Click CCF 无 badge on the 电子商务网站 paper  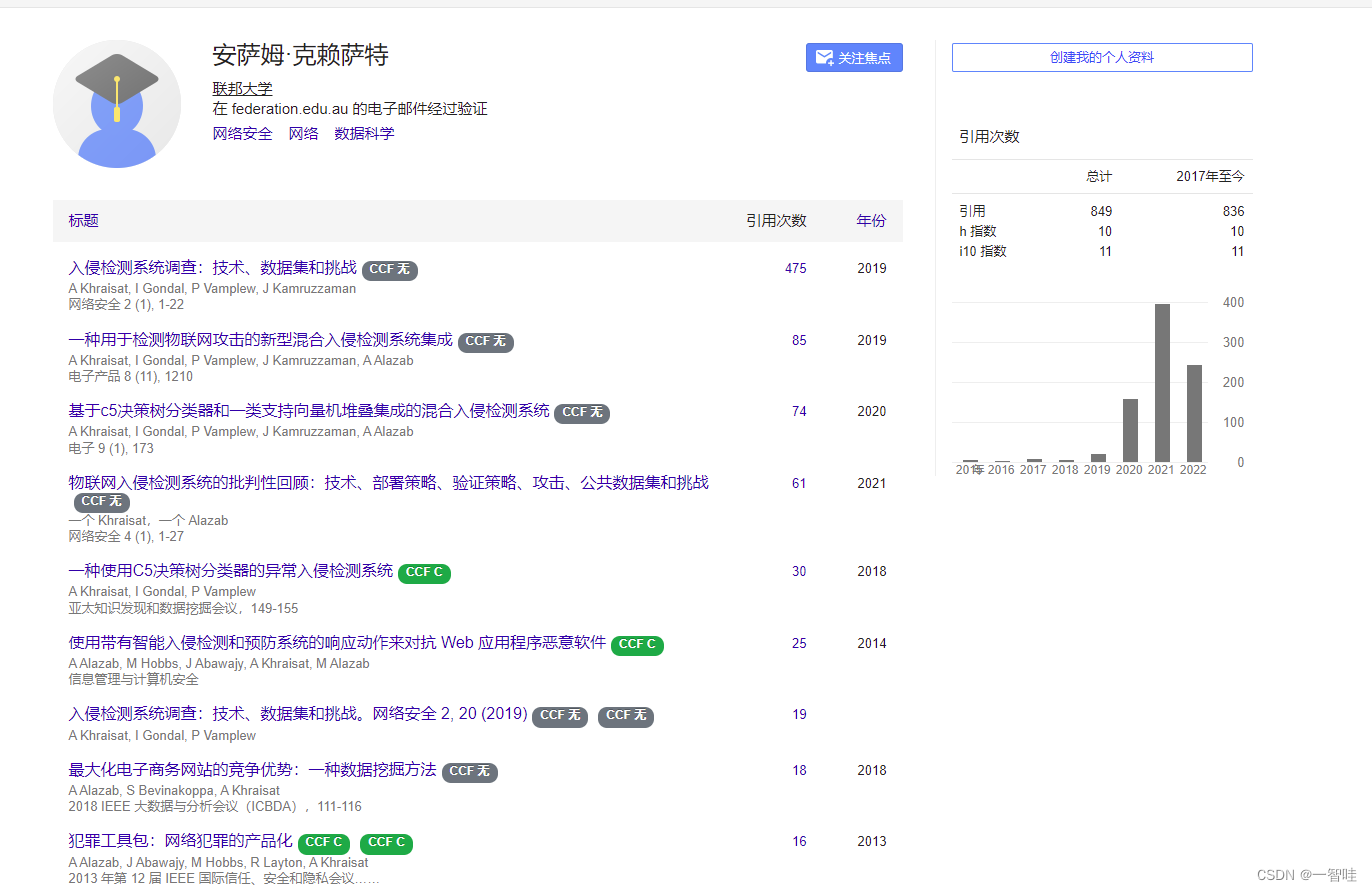pos(470,772)
